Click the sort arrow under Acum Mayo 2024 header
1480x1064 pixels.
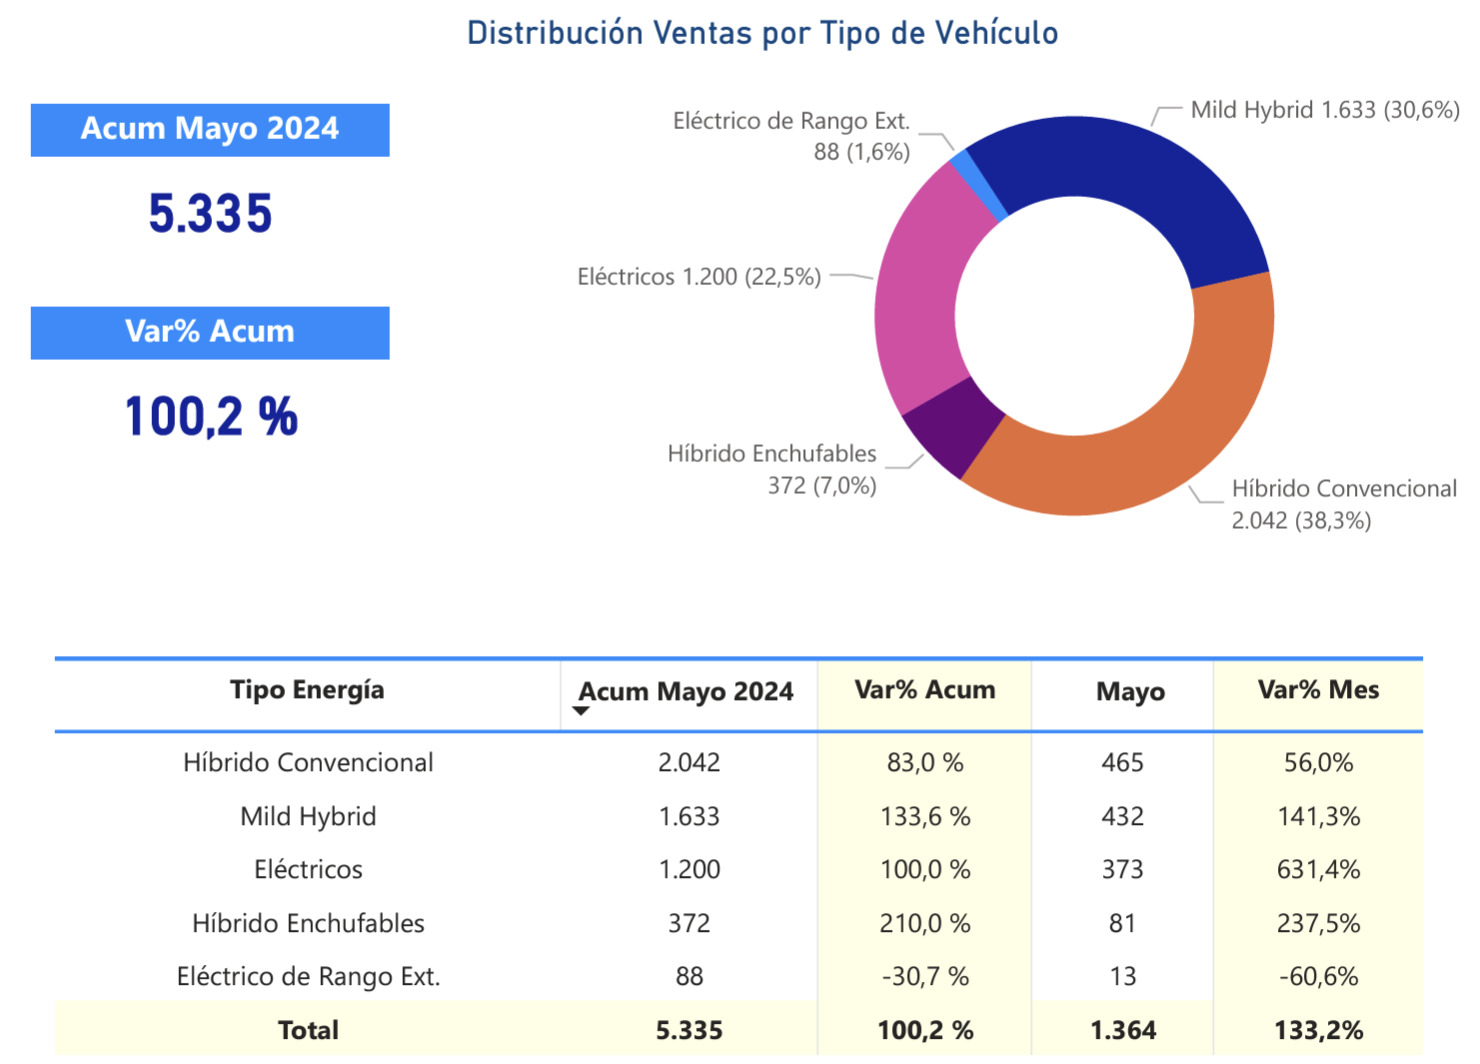(582, 710)
